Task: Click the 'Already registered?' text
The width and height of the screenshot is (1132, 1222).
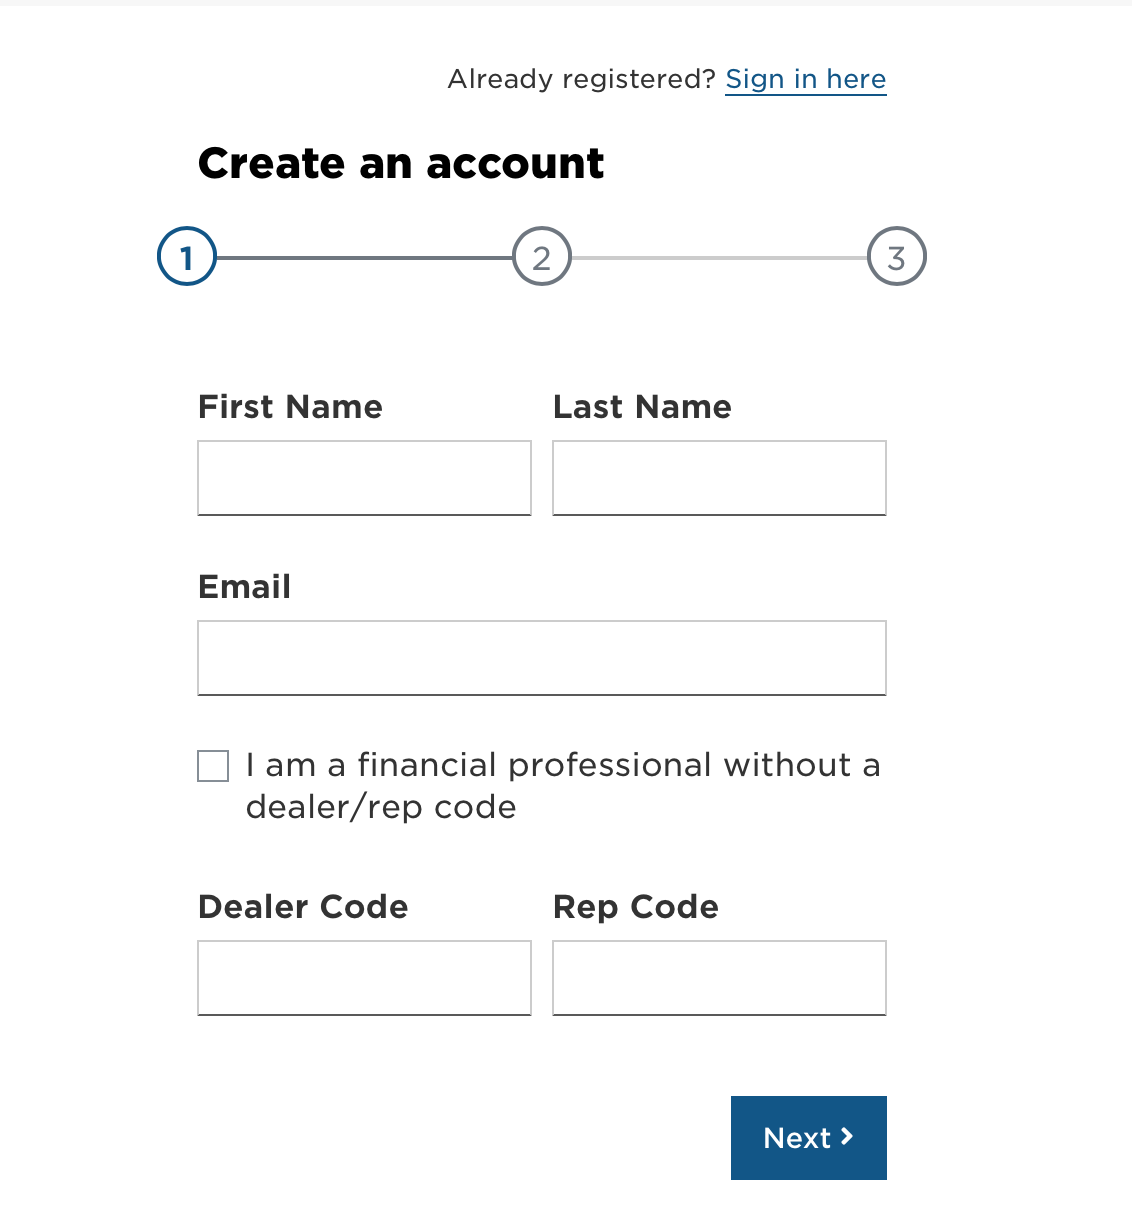Action: (x=581, y=79)
